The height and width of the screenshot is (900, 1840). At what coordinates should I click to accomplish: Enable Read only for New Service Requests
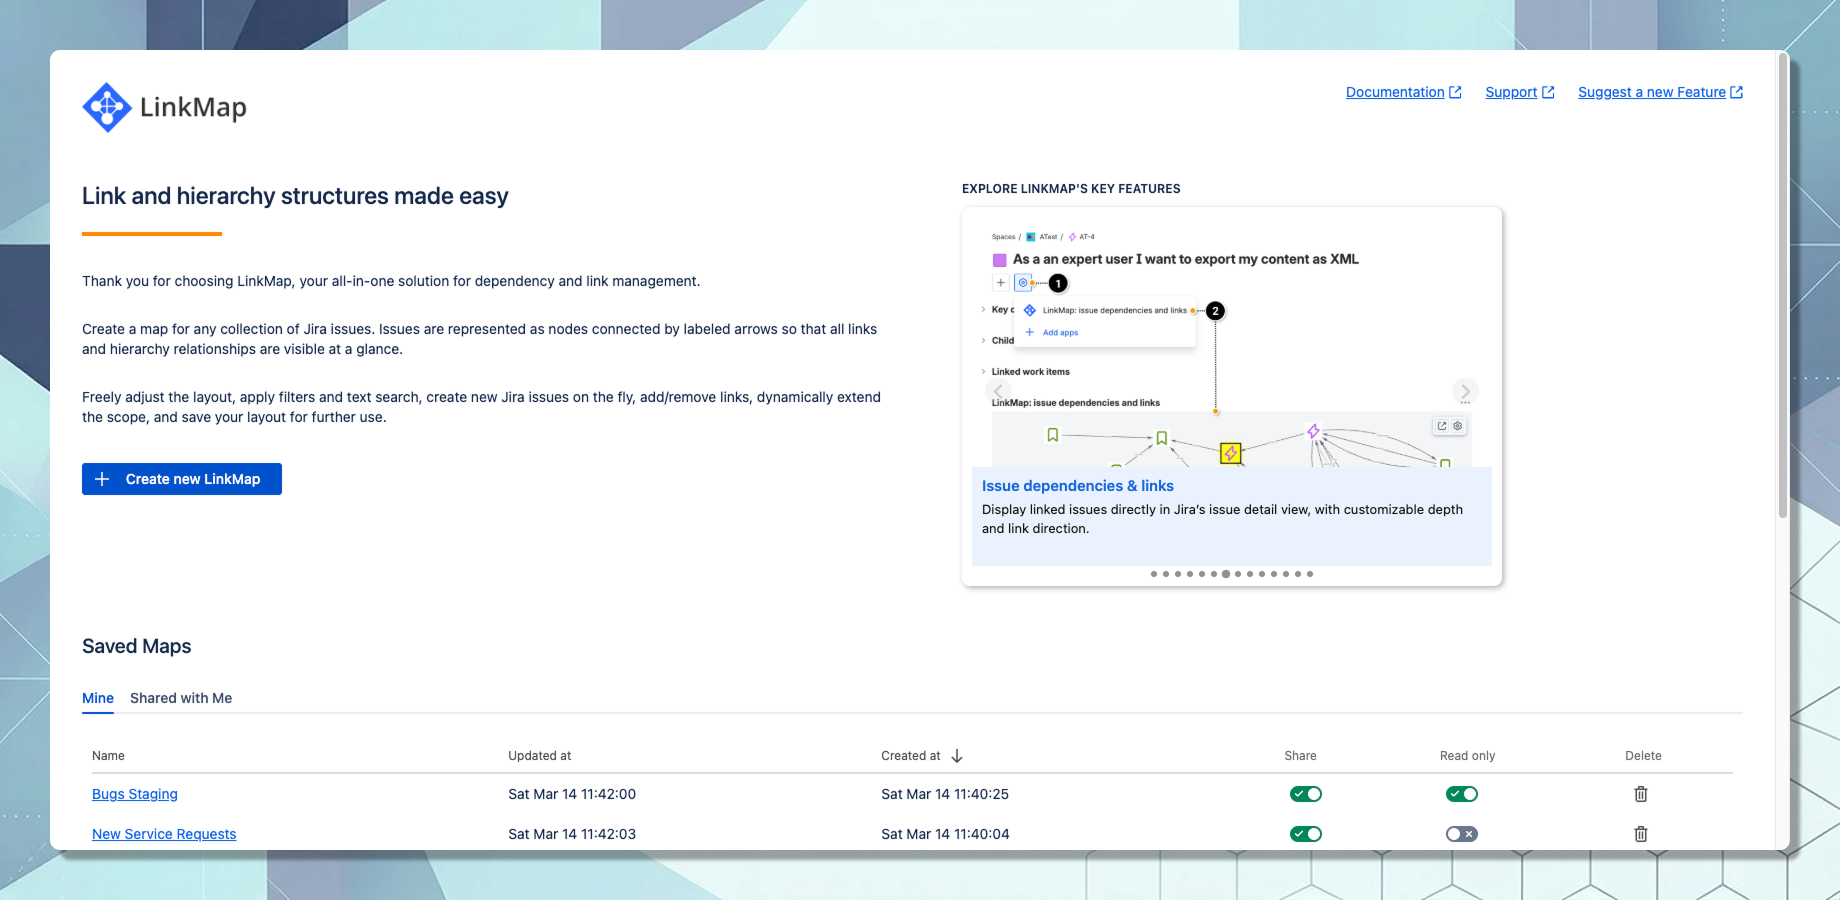coord(1461,833)
